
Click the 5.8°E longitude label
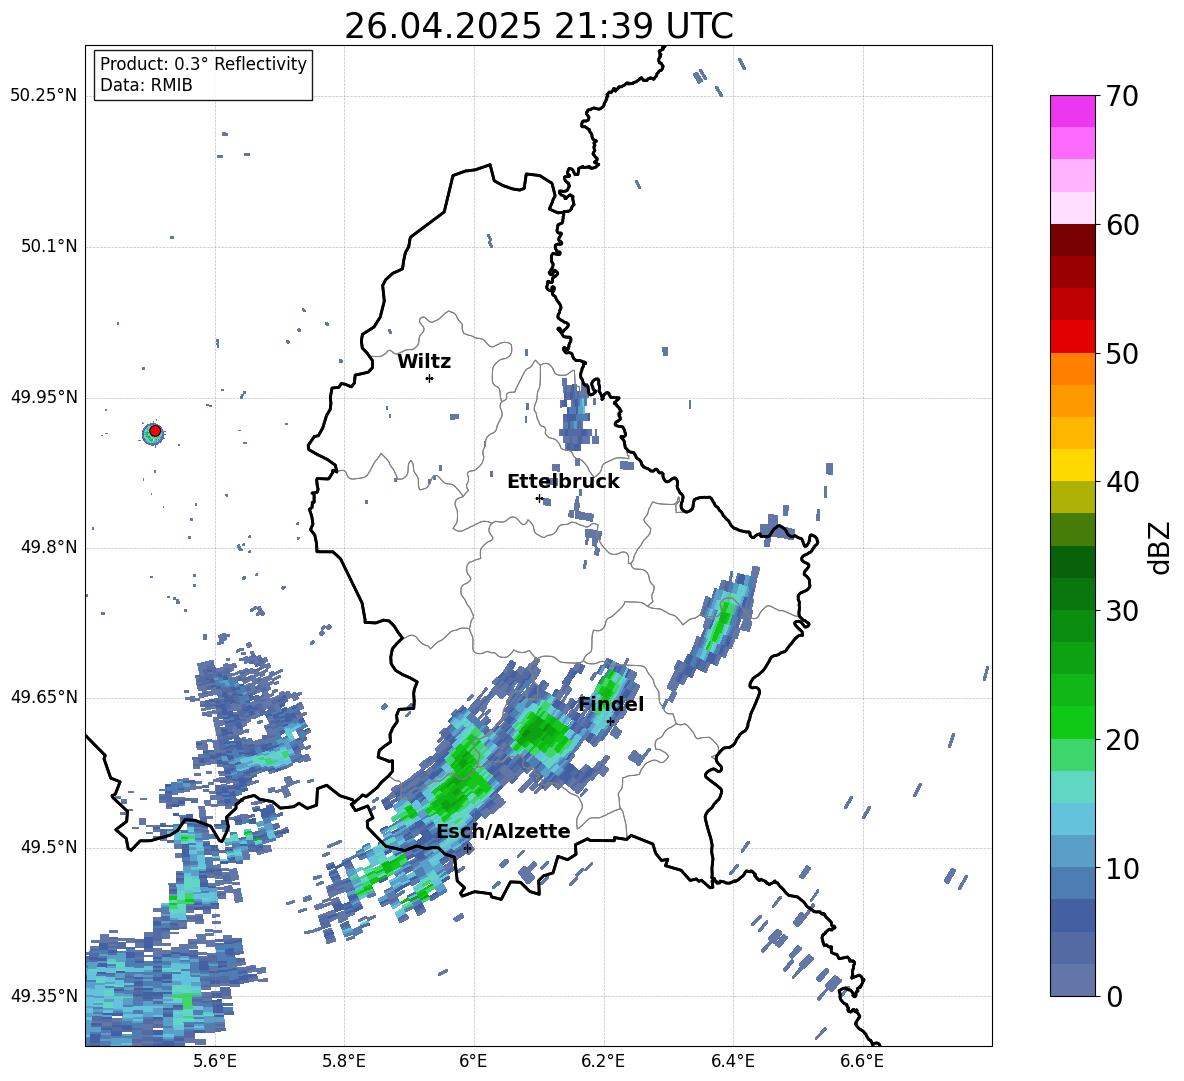click(x=344, y=1061)
